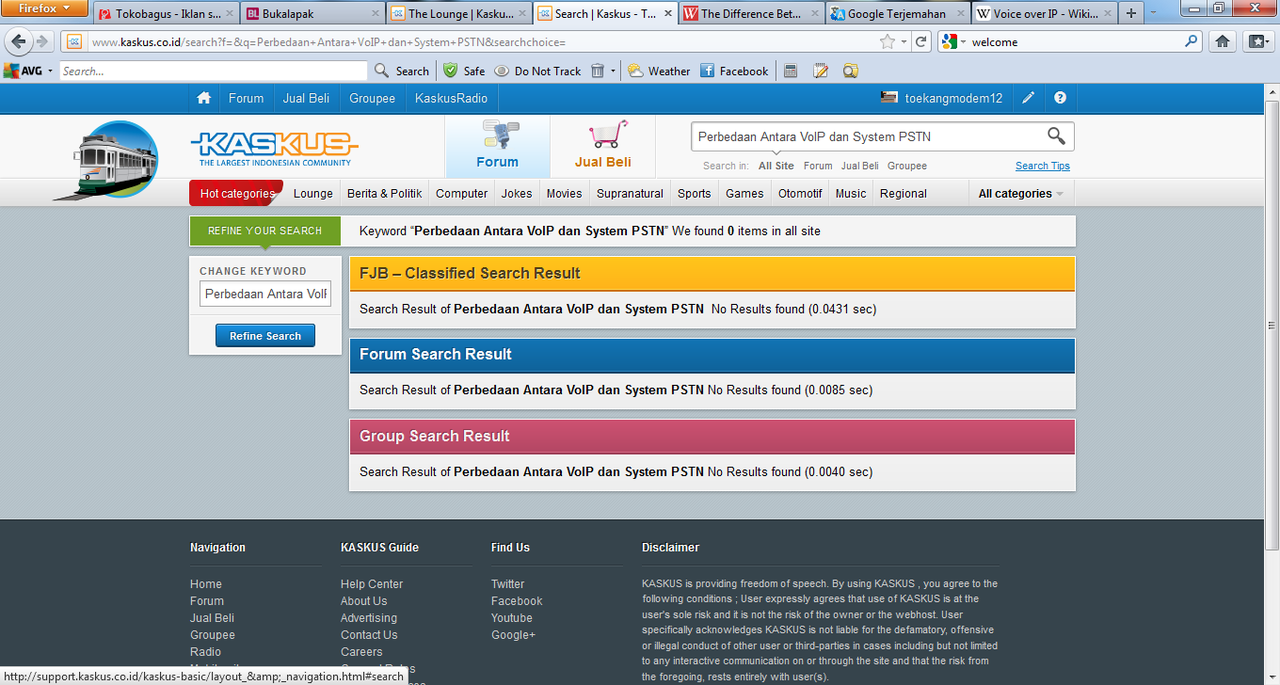Image resolution: width=1280 pixels, height=685 pixels.
Task: Click the Kaskus main search input field
Action: pyautogui.click(x=867, y=136)
